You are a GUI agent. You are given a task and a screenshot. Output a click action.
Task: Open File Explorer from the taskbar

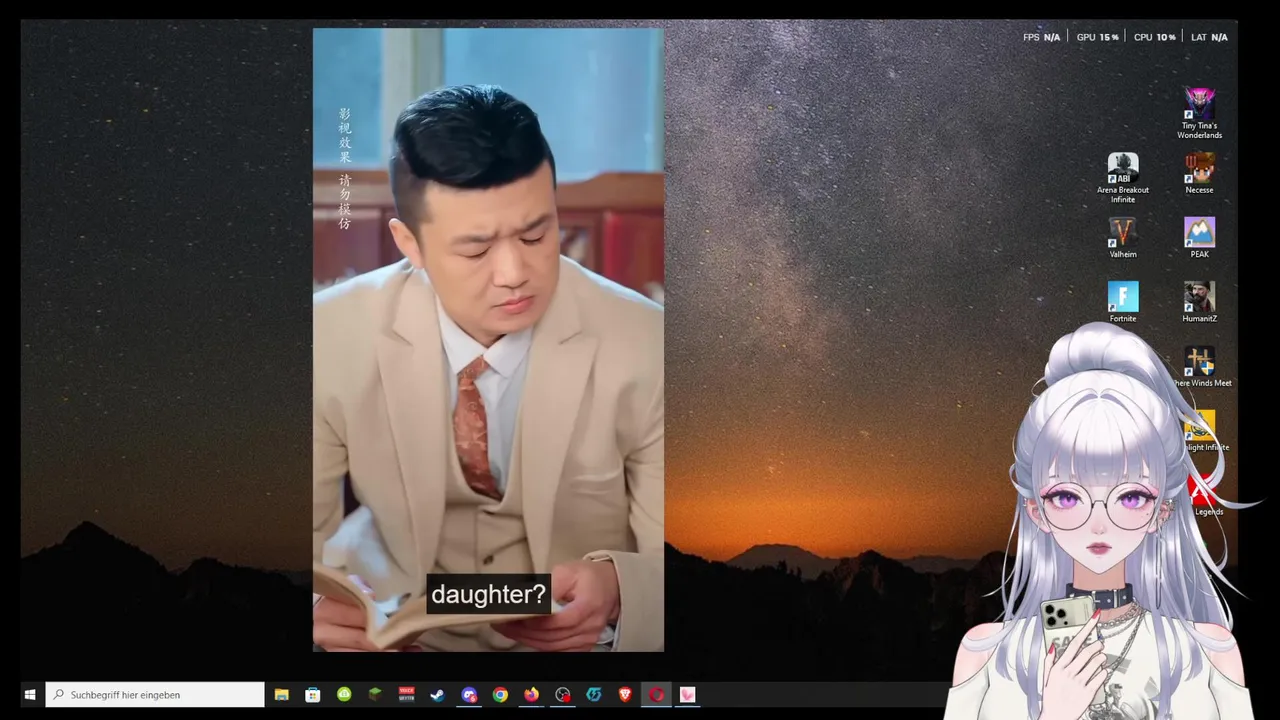pyautogui.click(x=282, y=694)
